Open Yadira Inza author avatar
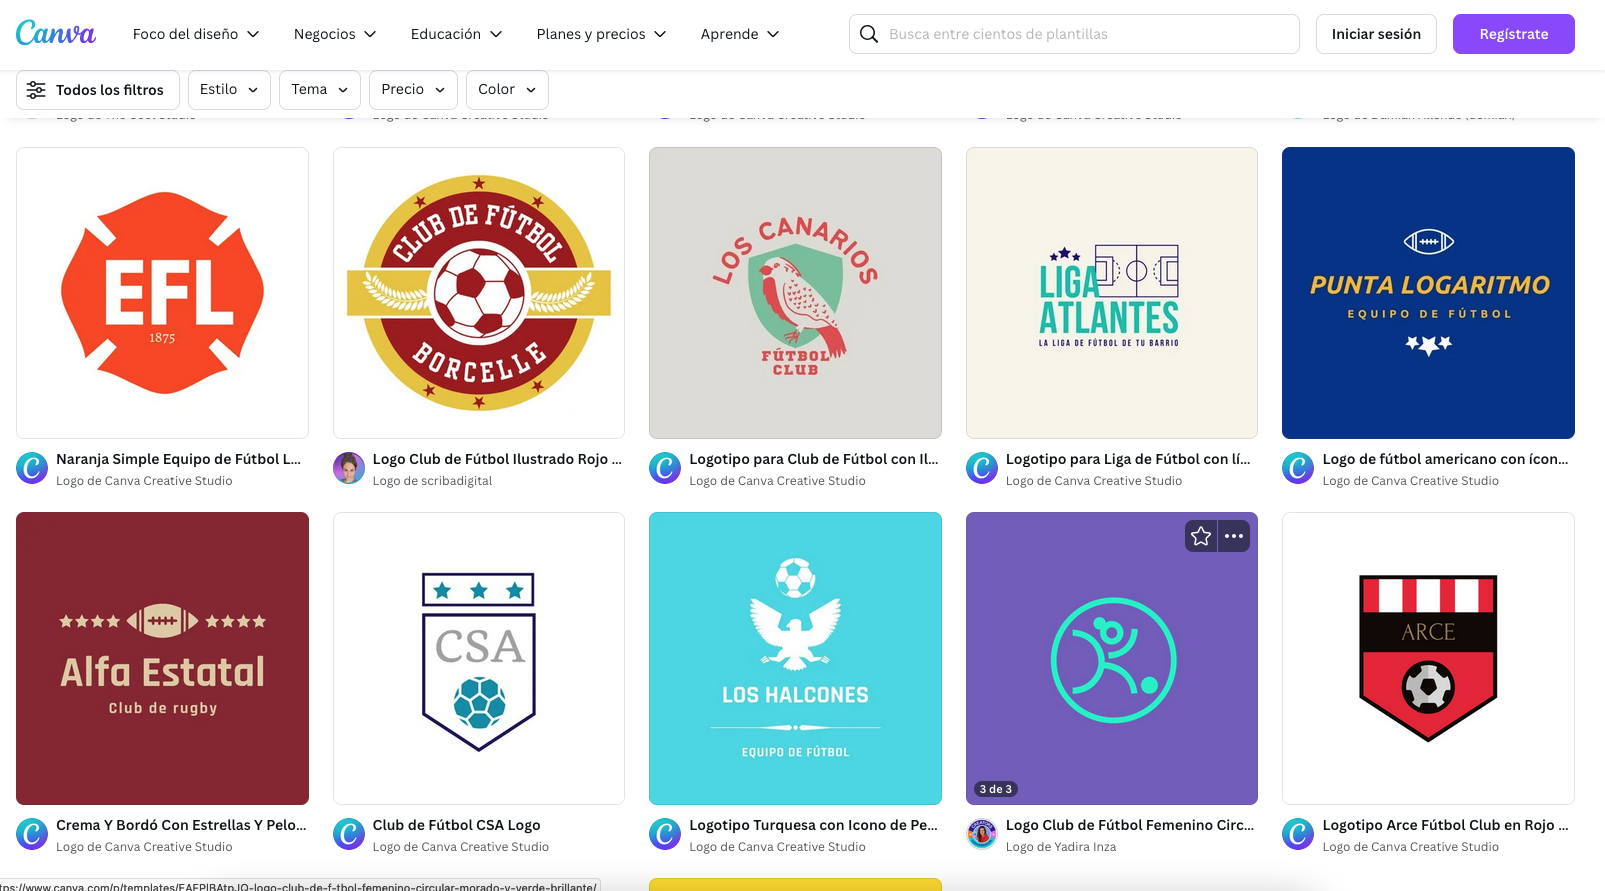This screenshot has width=1605, height=891. click(982, 834)
